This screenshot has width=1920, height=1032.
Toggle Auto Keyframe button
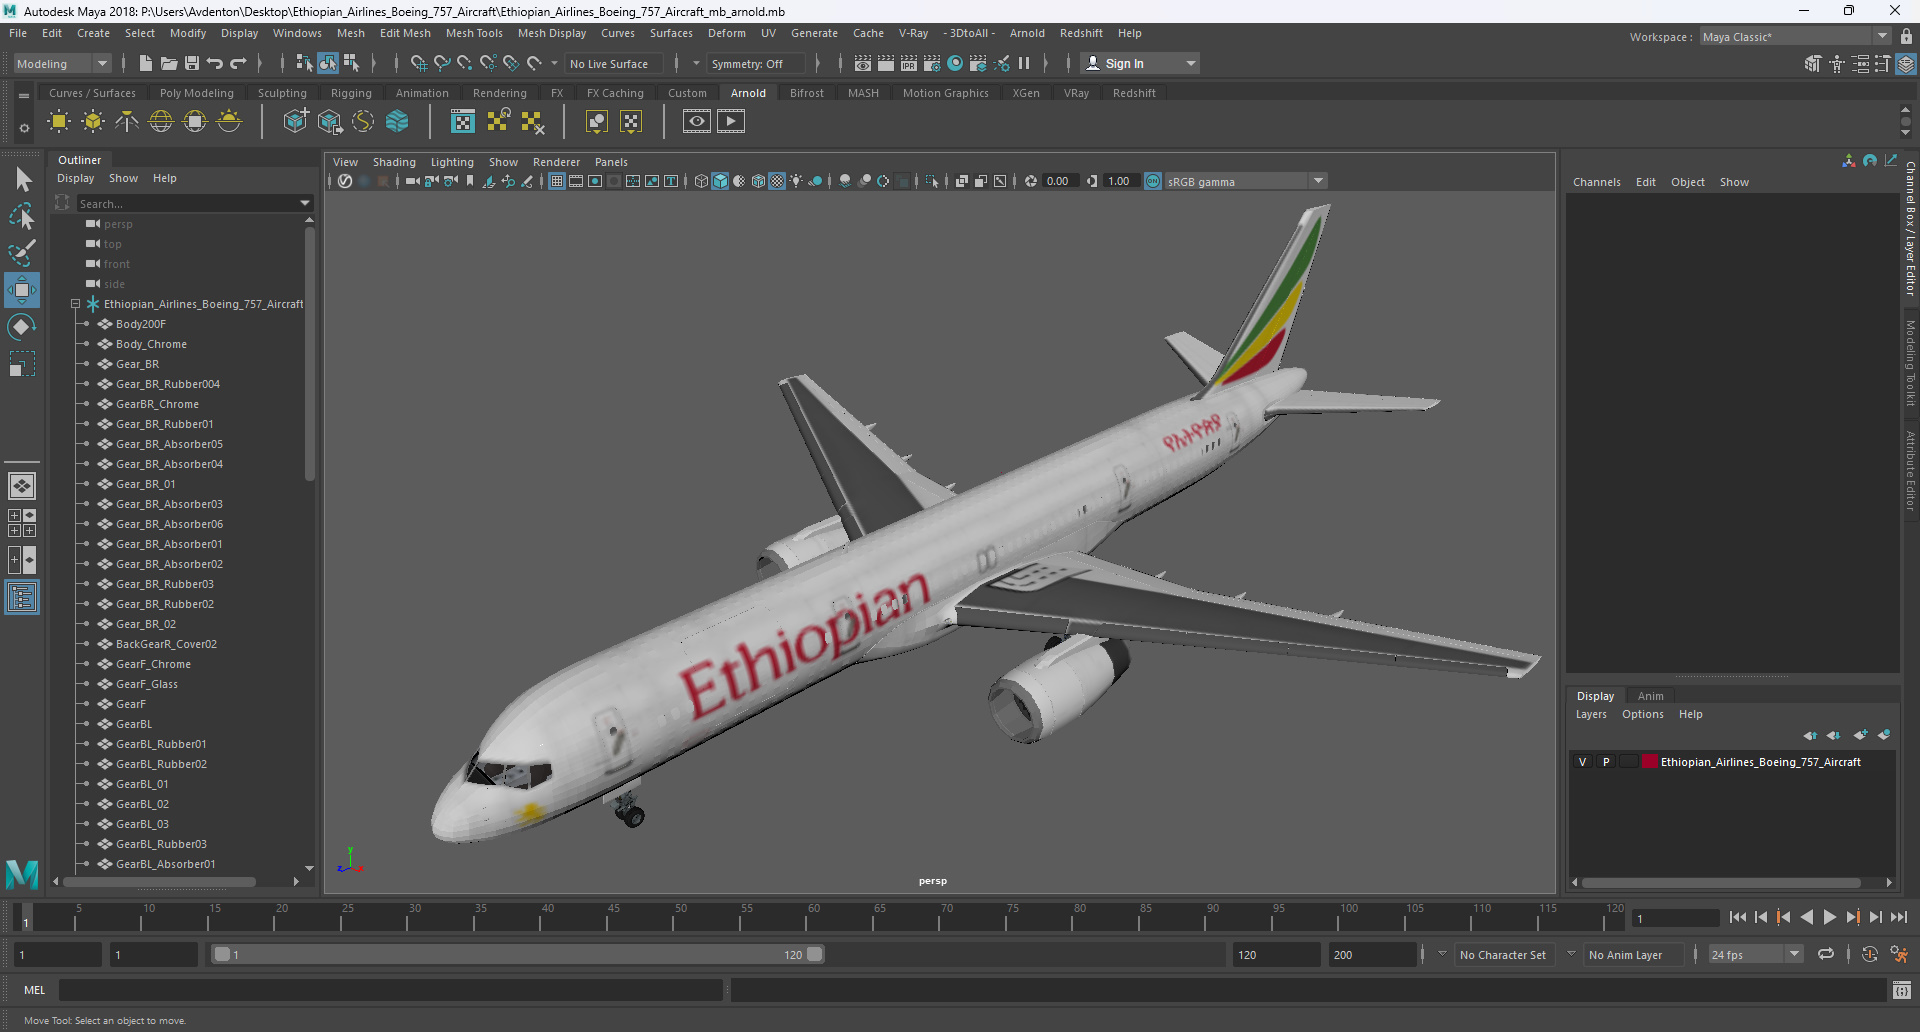1869,955
